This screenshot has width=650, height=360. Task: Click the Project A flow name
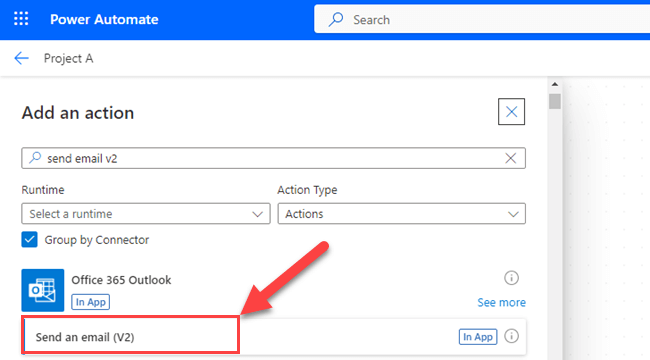68,58
